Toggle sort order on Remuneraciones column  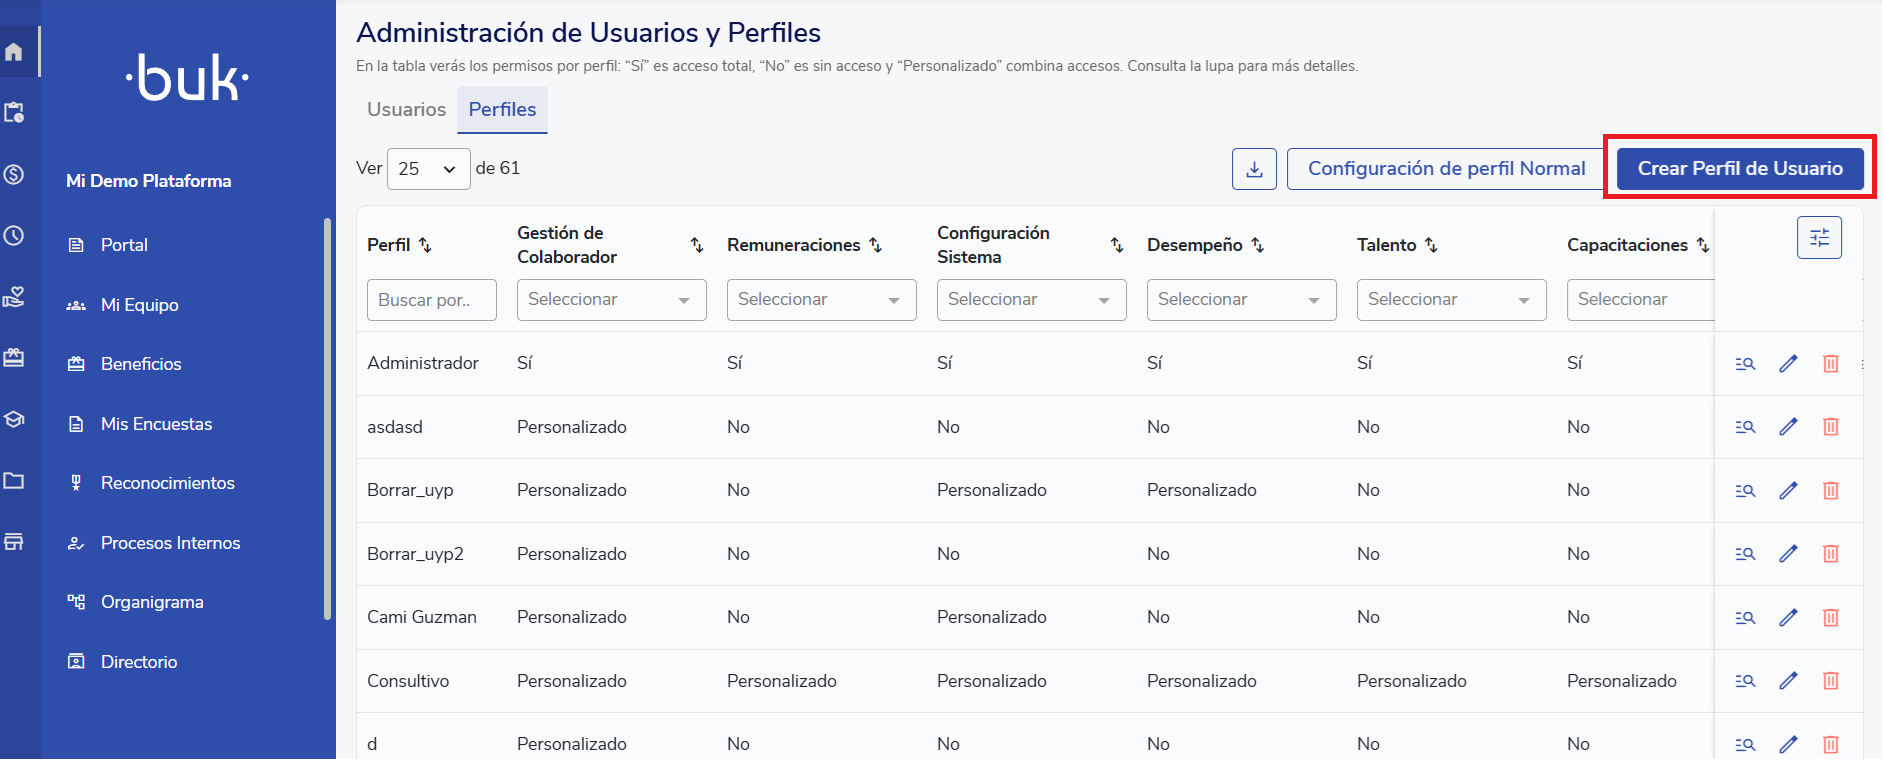[875, 245]
